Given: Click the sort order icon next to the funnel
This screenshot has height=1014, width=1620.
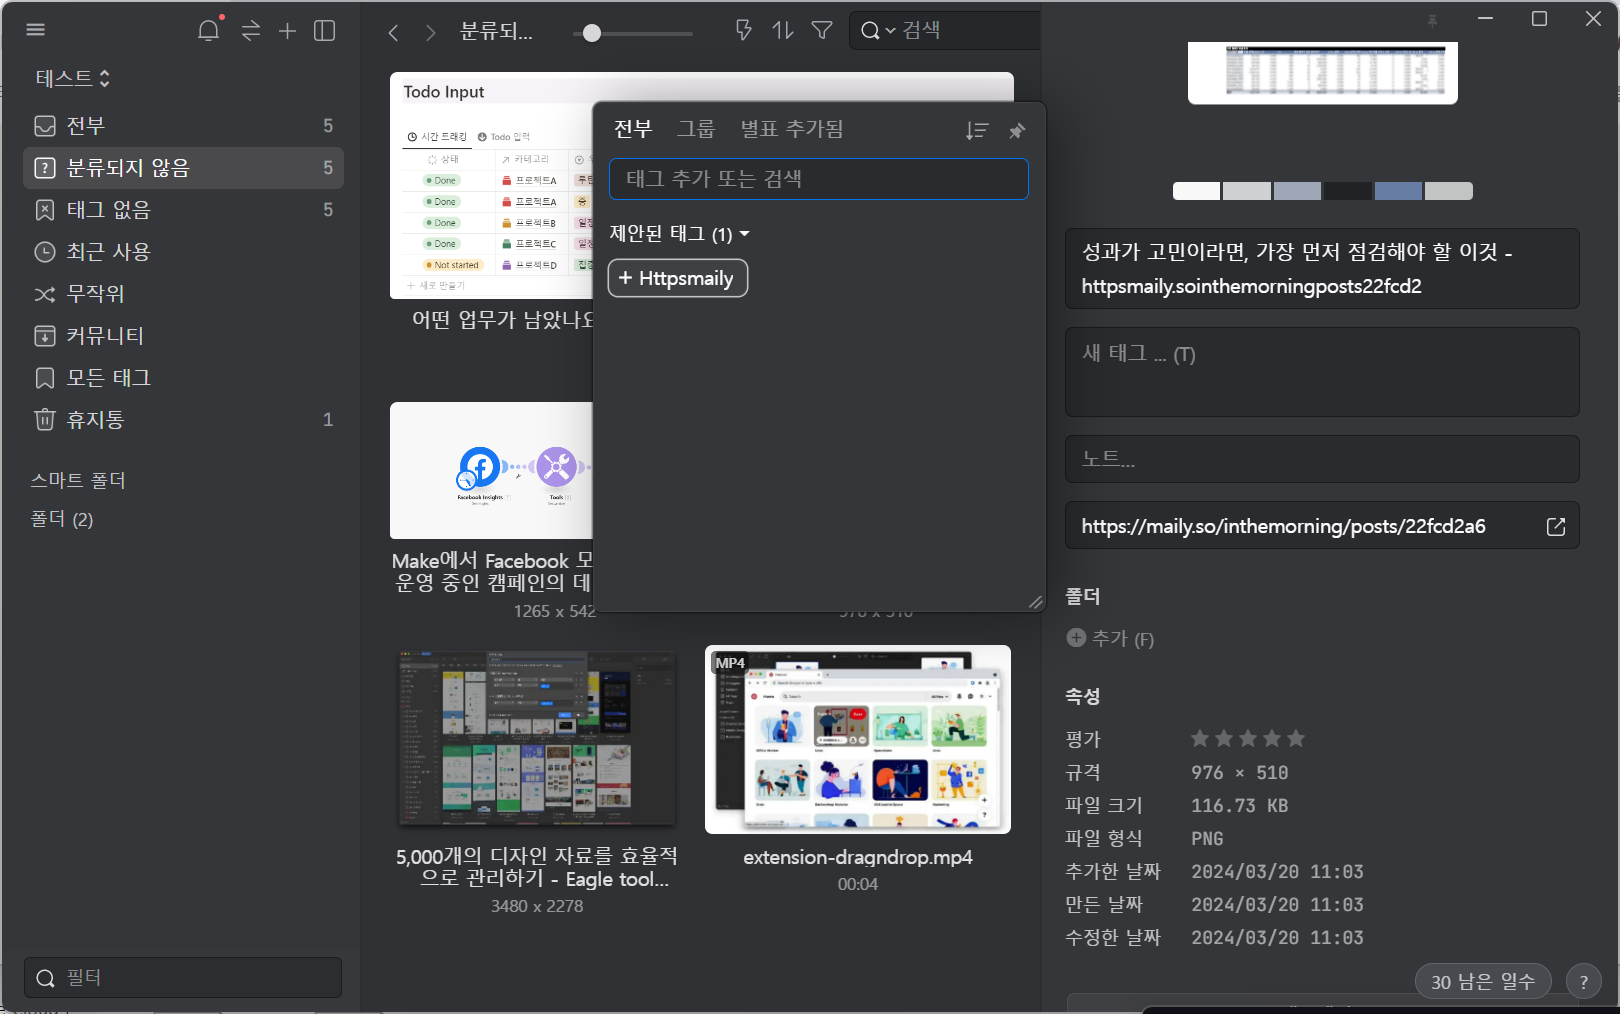Looking at the screenshot, I should point(782,31).
